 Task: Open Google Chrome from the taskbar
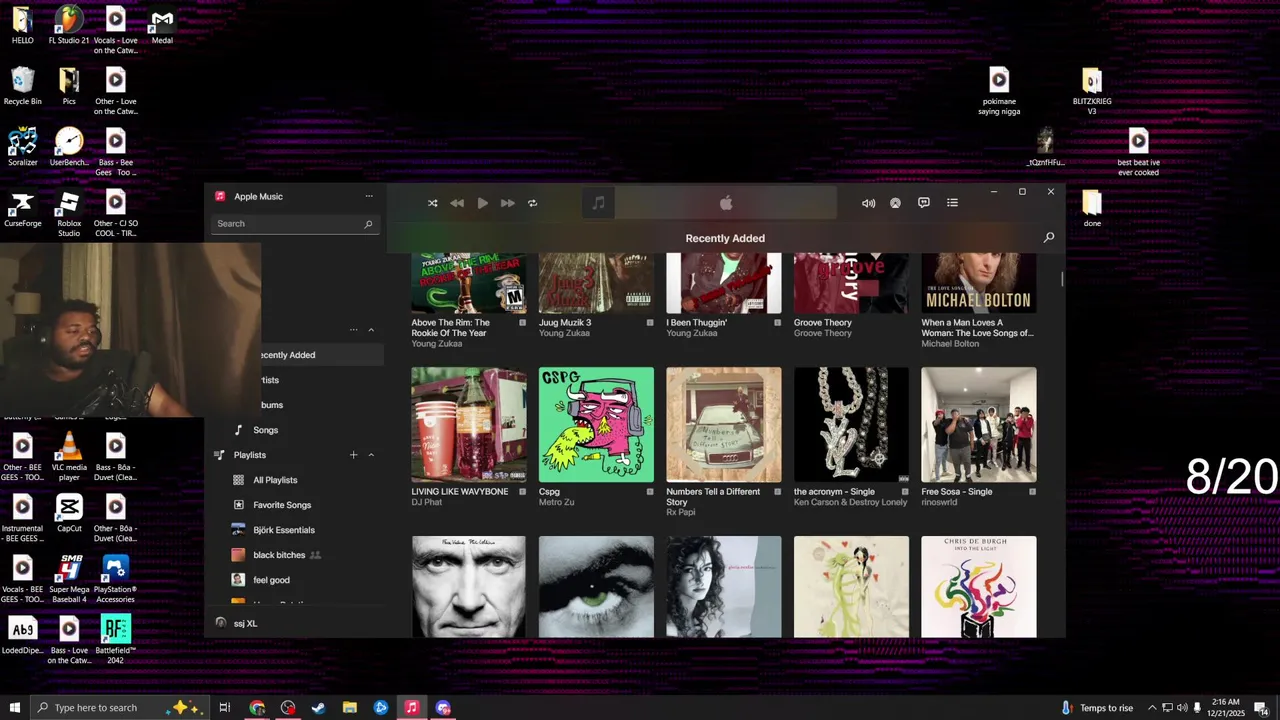point(257,707)
